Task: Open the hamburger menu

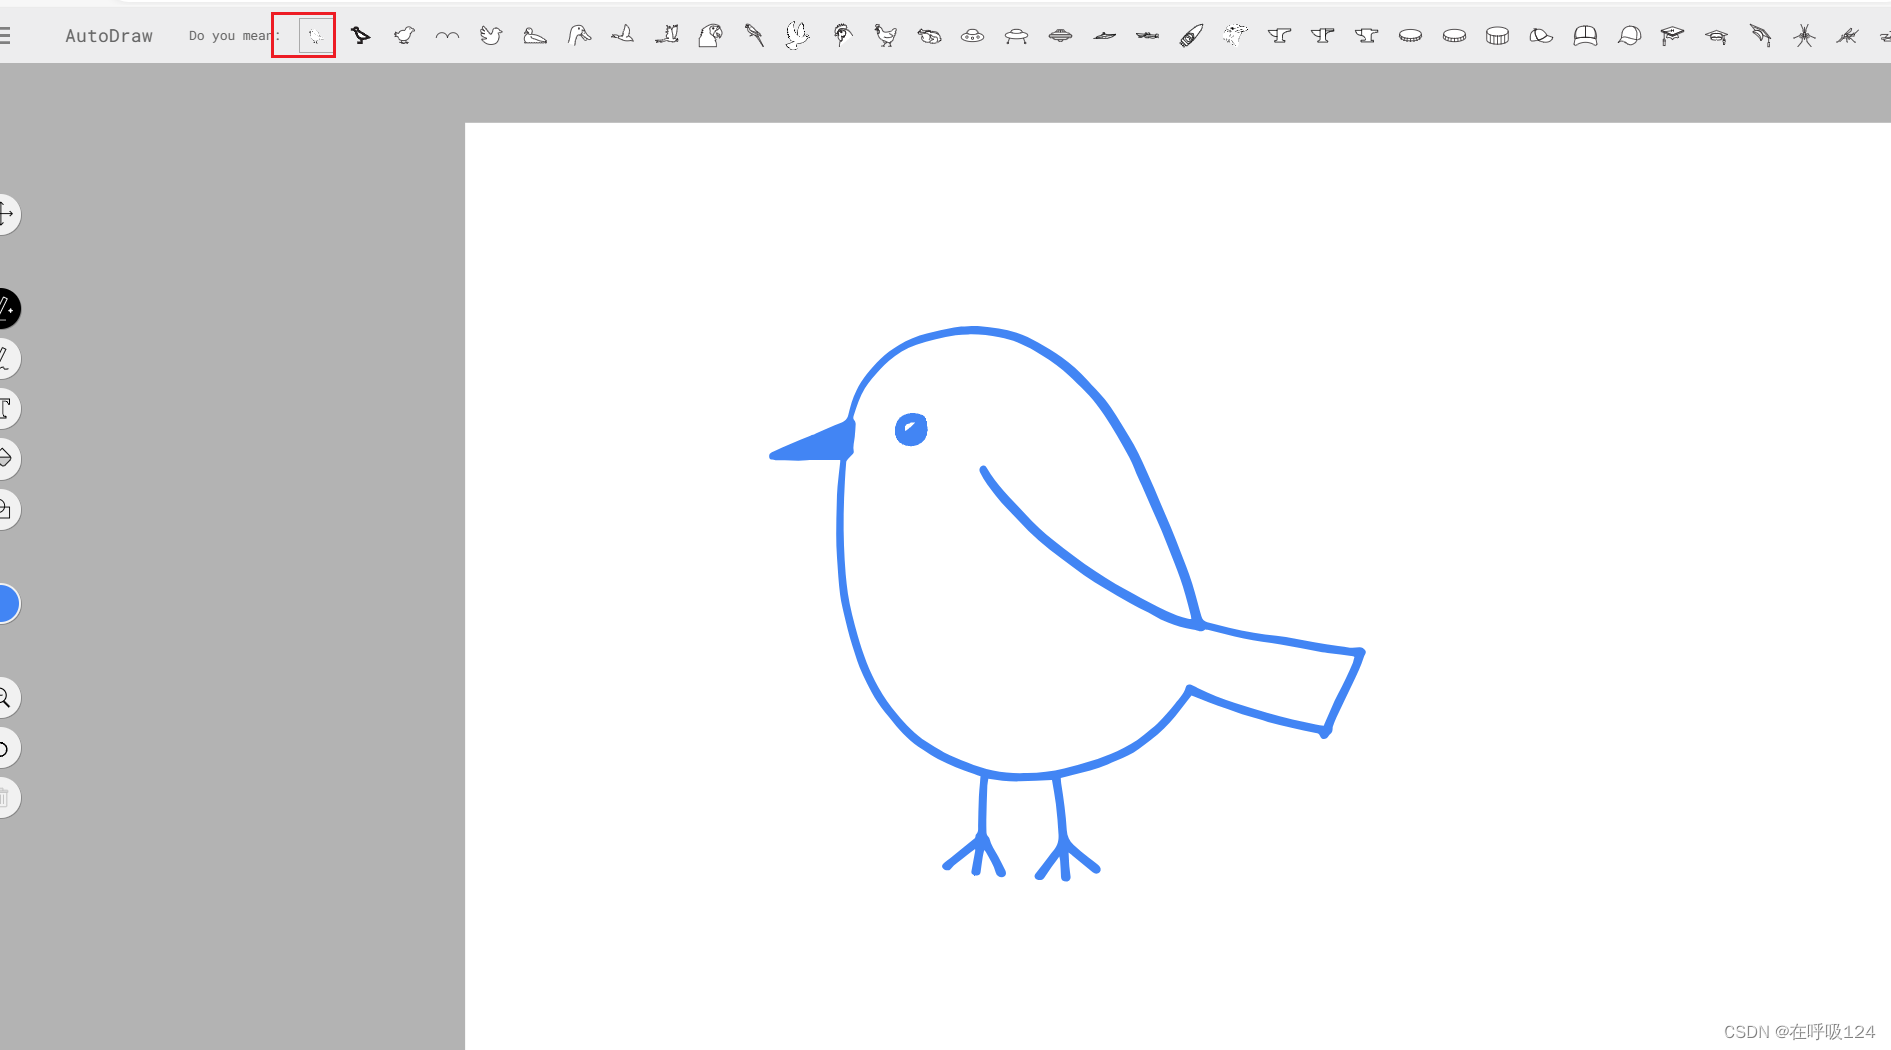Action: pos(5,36)
